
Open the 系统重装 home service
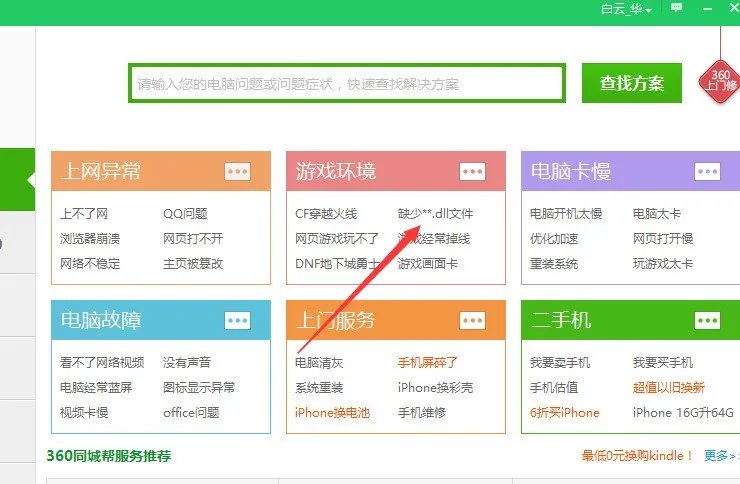pyautogui.click(x=319, y=388)
